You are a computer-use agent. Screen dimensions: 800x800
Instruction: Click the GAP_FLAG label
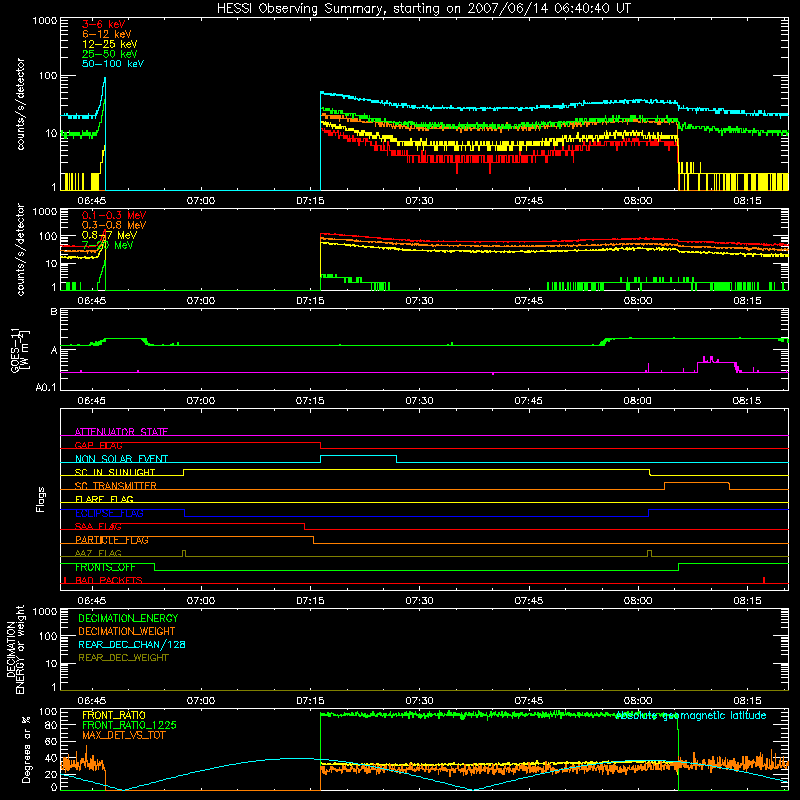click(98, 445)
